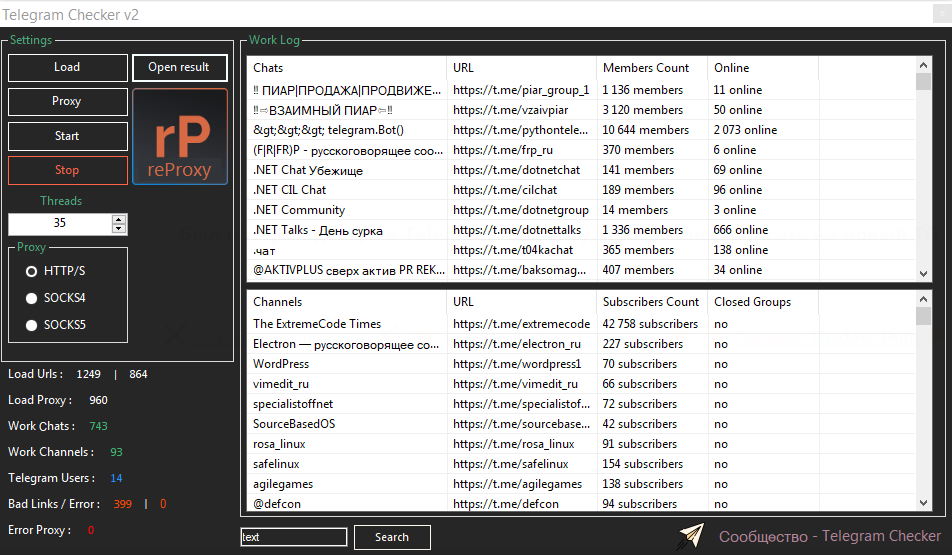Sort by the Subscribers Count column header
952x555 pixels.
(x=652, y=302)
